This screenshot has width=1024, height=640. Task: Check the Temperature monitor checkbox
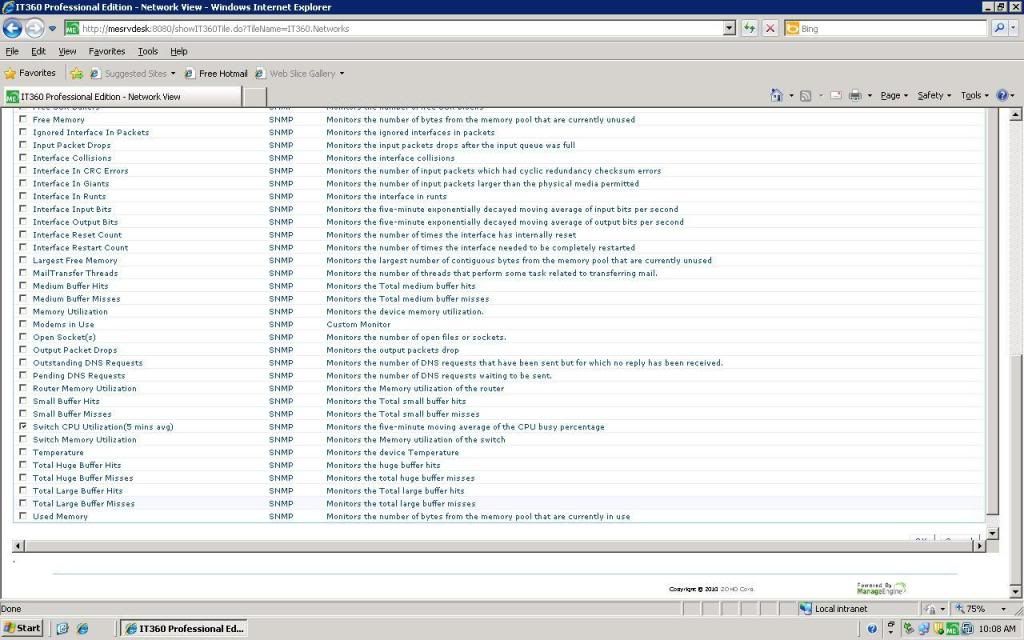pyautogui.click(x=23, y=452)
